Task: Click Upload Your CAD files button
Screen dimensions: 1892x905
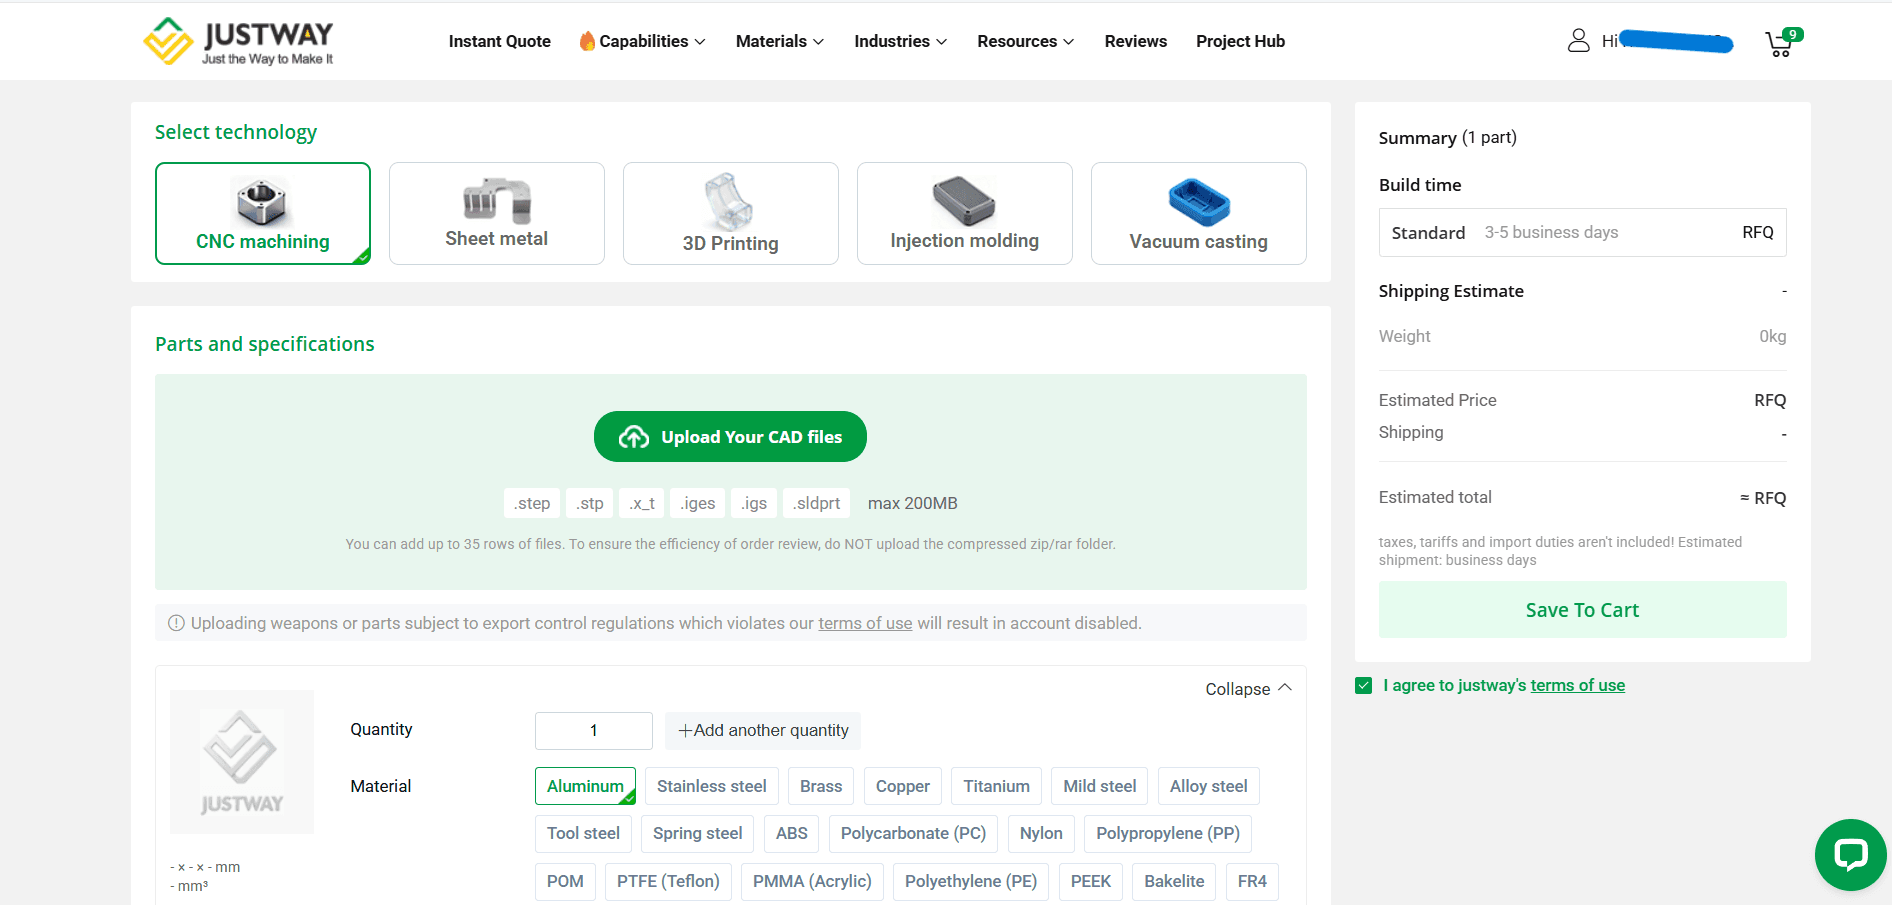Action: coord(730,437)
